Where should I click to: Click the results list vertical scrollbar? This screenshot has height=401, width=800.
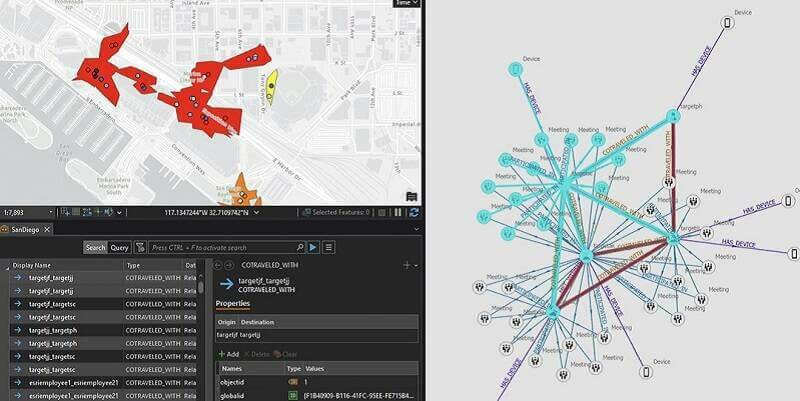coord(201,287)
